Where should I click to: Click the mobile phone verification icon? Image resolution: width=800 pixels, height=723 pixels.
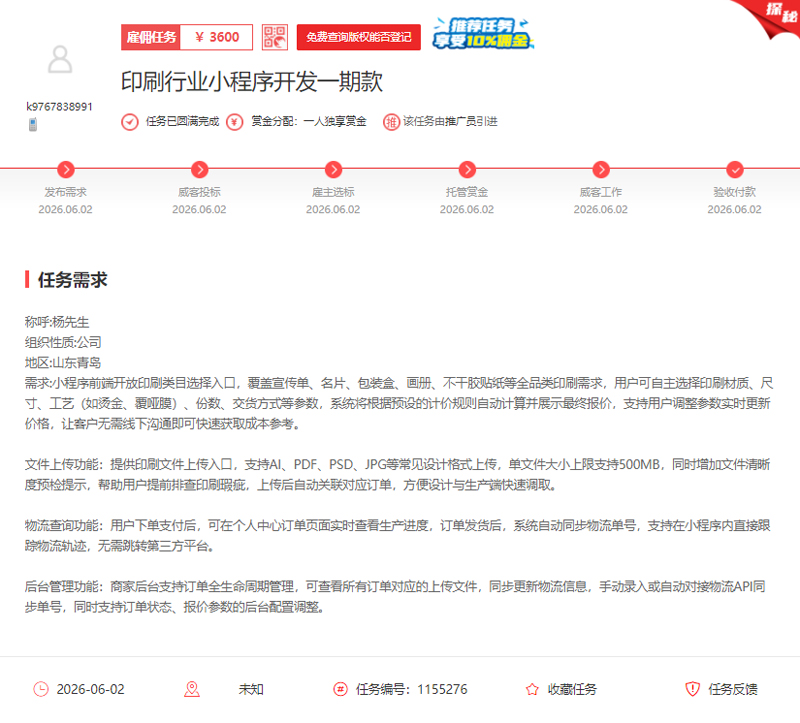point(33,124)
